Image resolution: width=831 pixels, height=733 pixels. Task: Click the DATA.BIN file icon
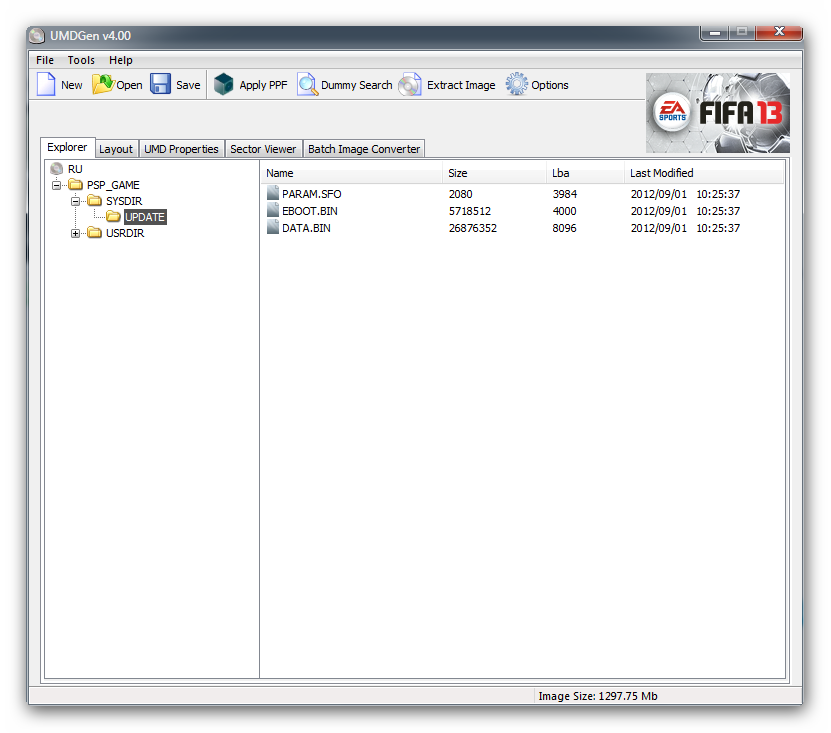click(273, 227)
